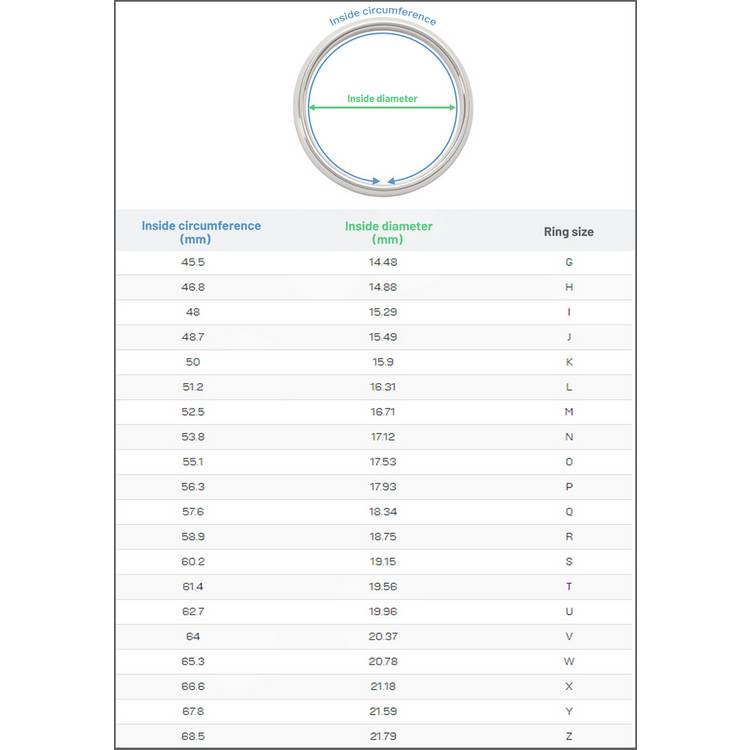750x750 pixels.
Task: Select diameter value 18.75
Action: pyautogui.click(x=383, y=536)
